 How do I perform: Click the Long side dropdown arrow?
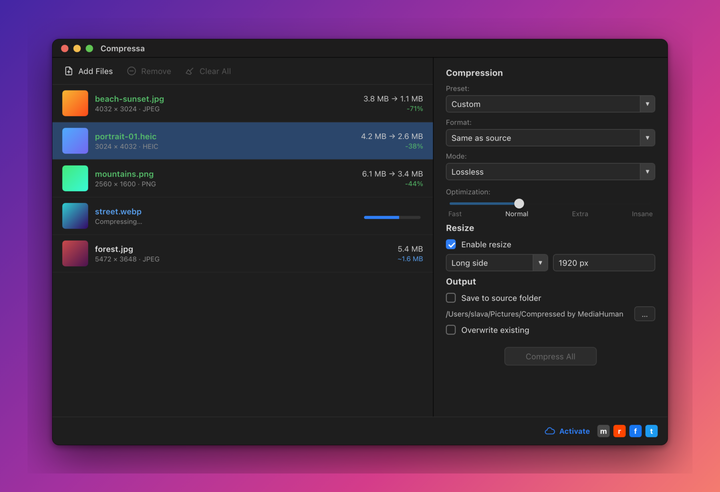pyautogui.click(x=540, y=263)
